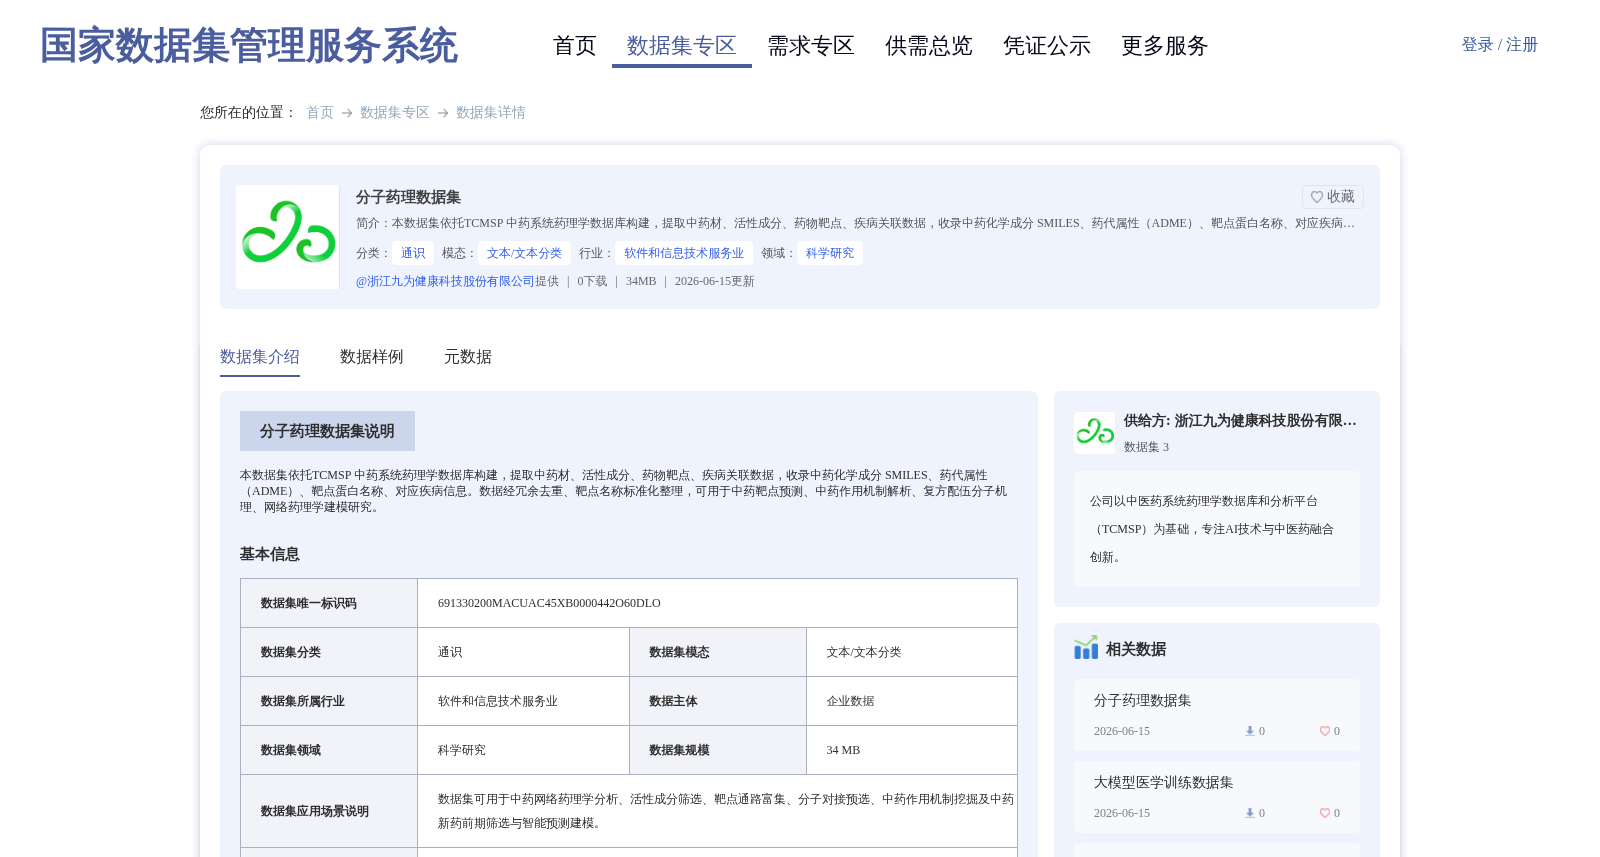The height and width of the screenshot is (857, 1600).
Task: Click the 首页 breadcrumb link
Action: point(320,113)
